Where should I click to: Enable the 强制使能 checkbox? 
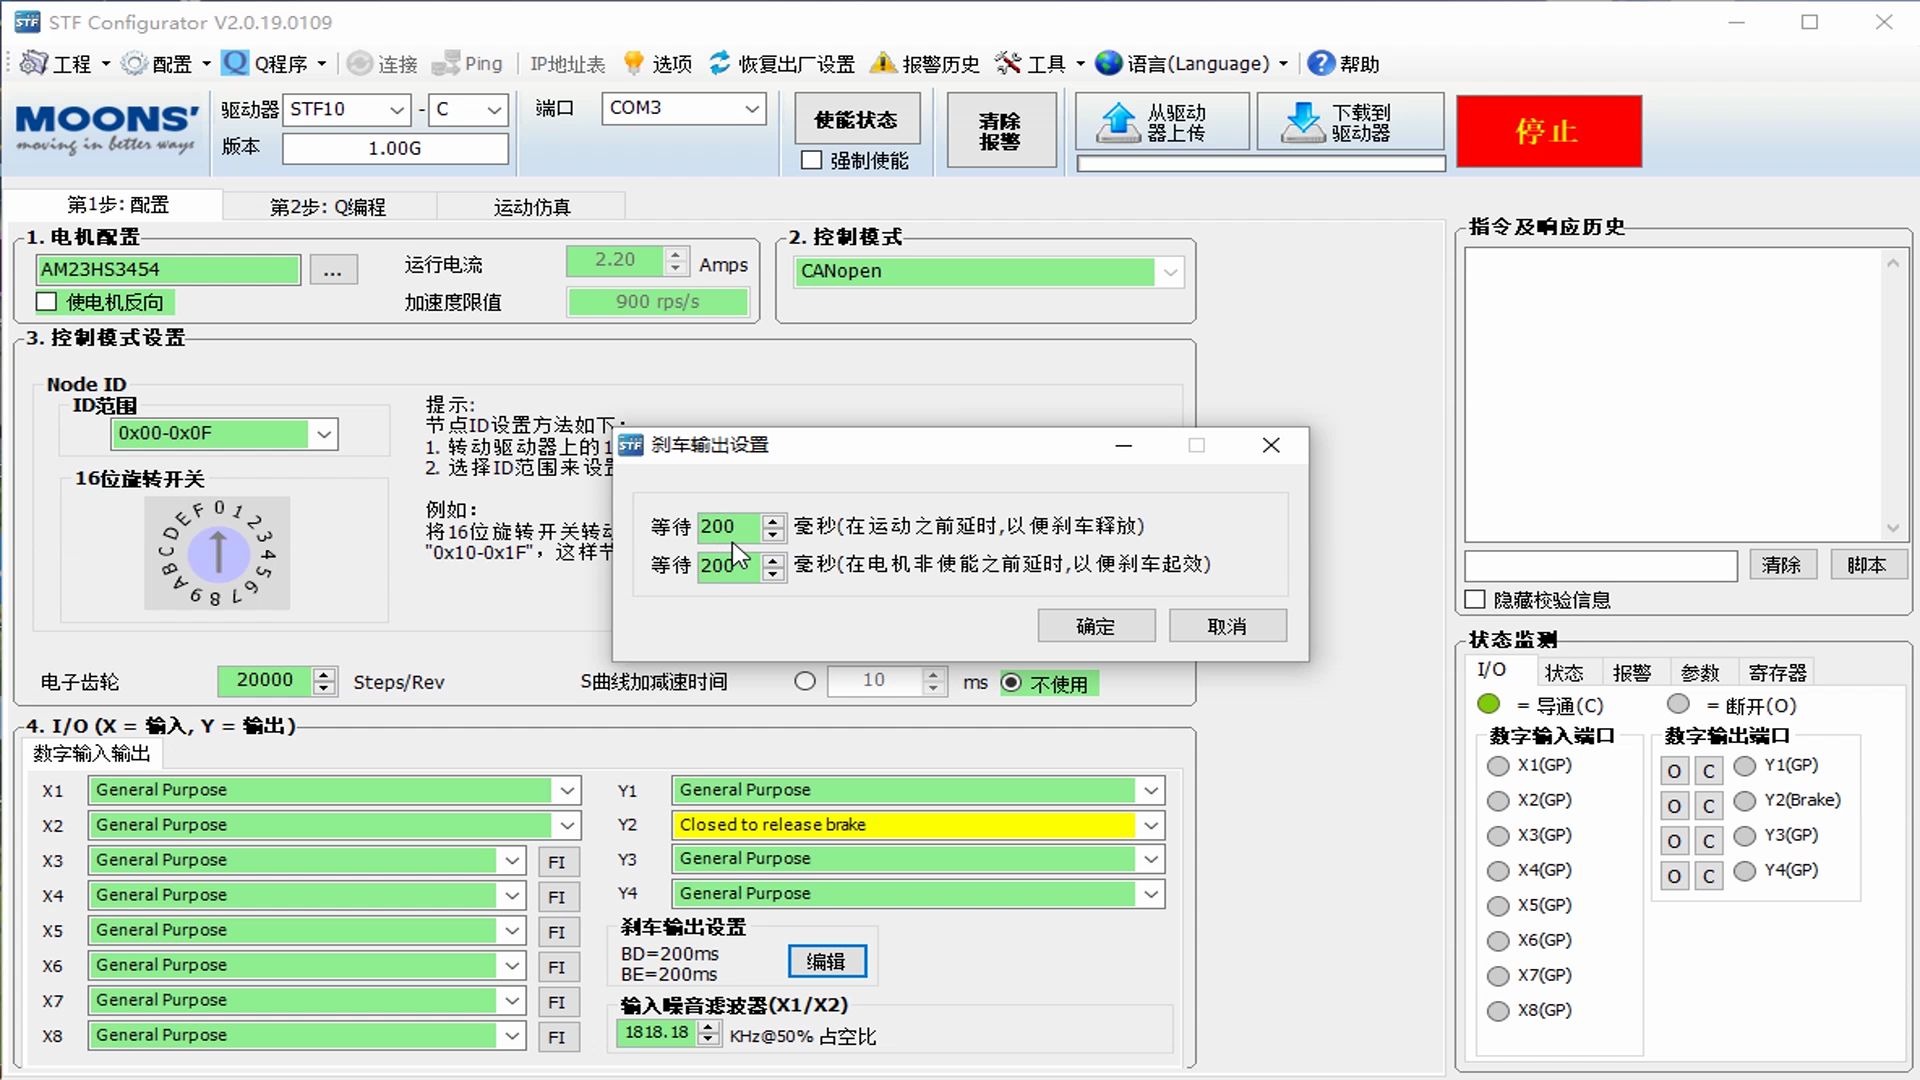click(811, 160)
